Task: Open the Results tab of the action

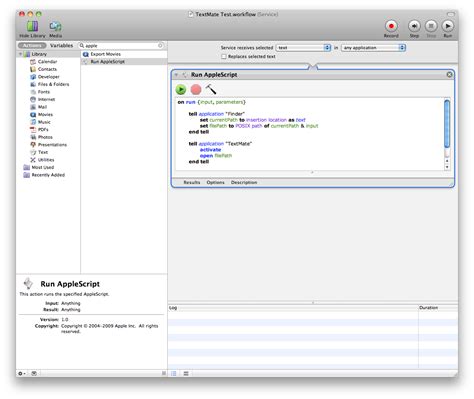Action: pyautogui.click(x=192, y=182)
